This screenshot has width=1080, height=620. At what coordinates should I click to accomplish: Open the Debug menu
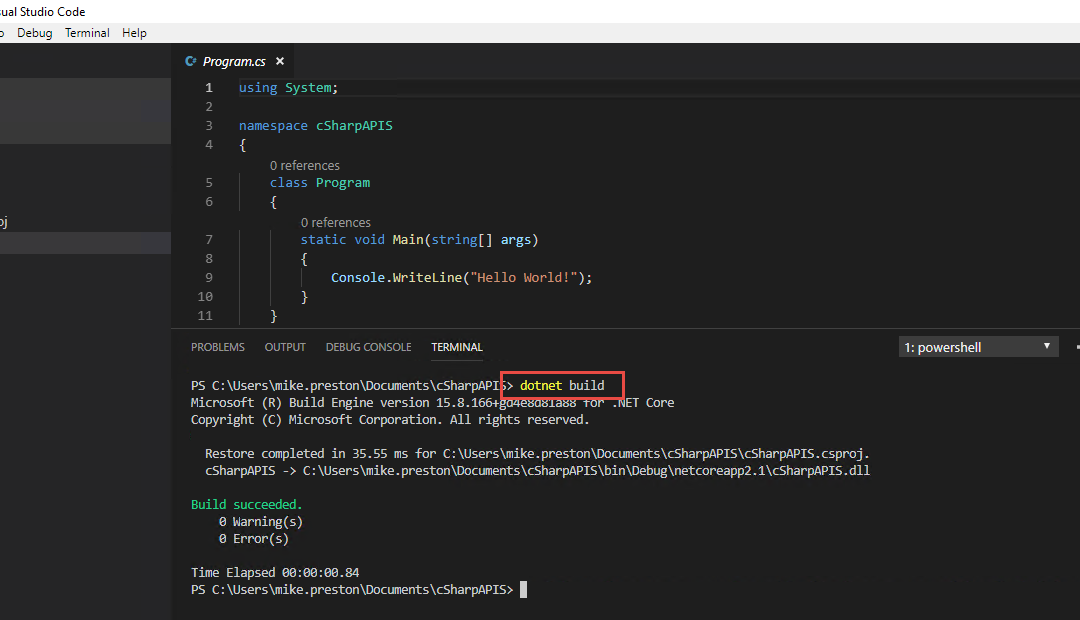34,33
